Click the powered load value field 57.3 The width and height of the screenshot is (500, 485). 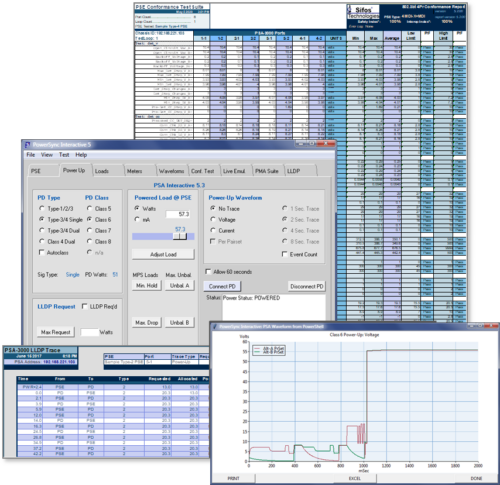[178, 214]
